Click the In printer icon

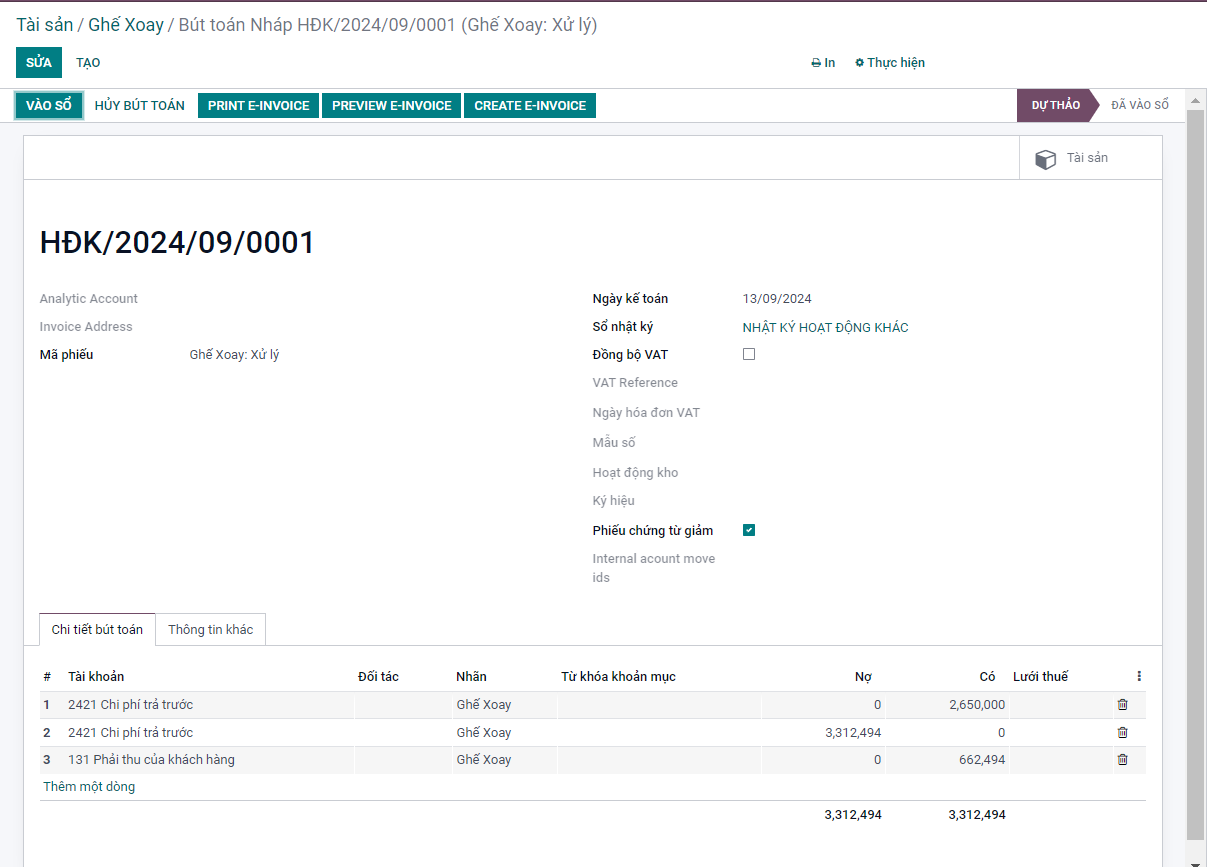(x=816, y=63)
